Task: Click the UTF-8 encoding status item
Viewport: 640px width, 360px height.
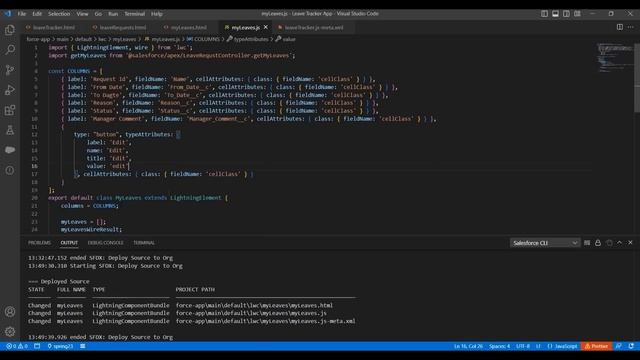Action: [x=523, y=346]
